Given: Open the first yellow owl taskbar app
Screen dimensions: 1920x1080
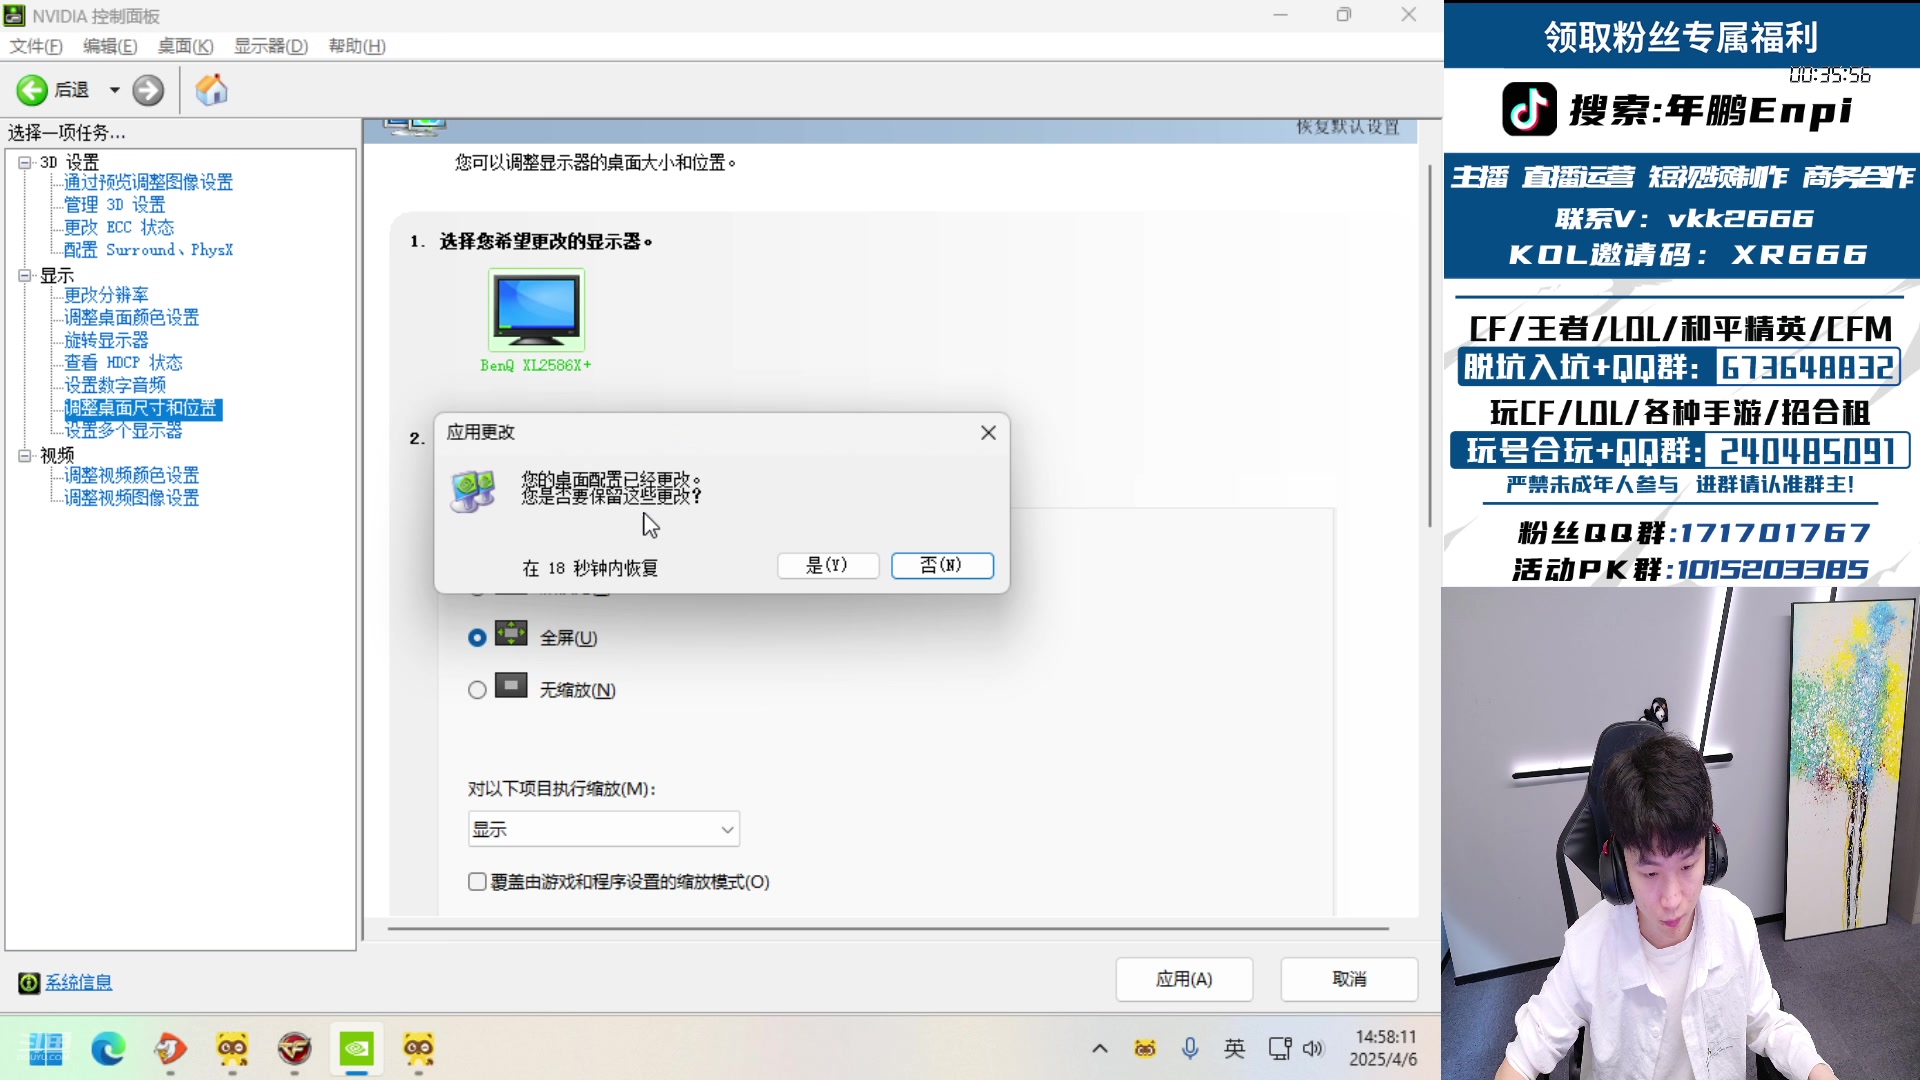Looking at the screenshot, I should (x=232, y=1049).
